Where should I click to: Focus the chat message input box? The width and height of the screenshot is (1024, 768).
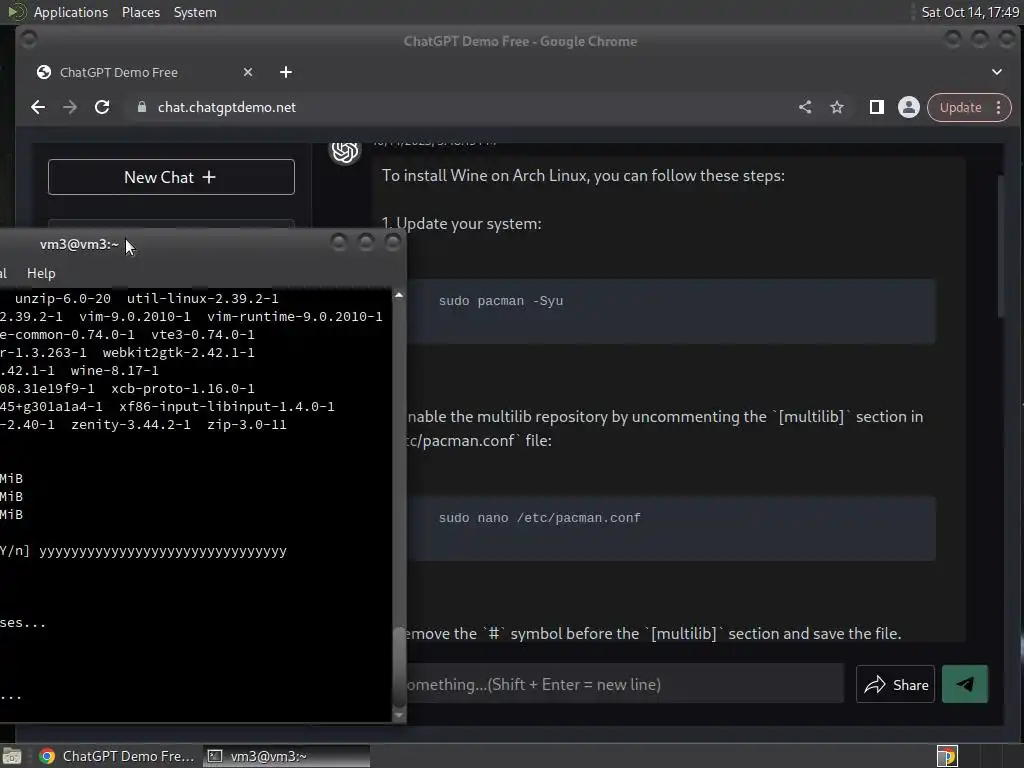pyautogui.click(x=624, y=684)
